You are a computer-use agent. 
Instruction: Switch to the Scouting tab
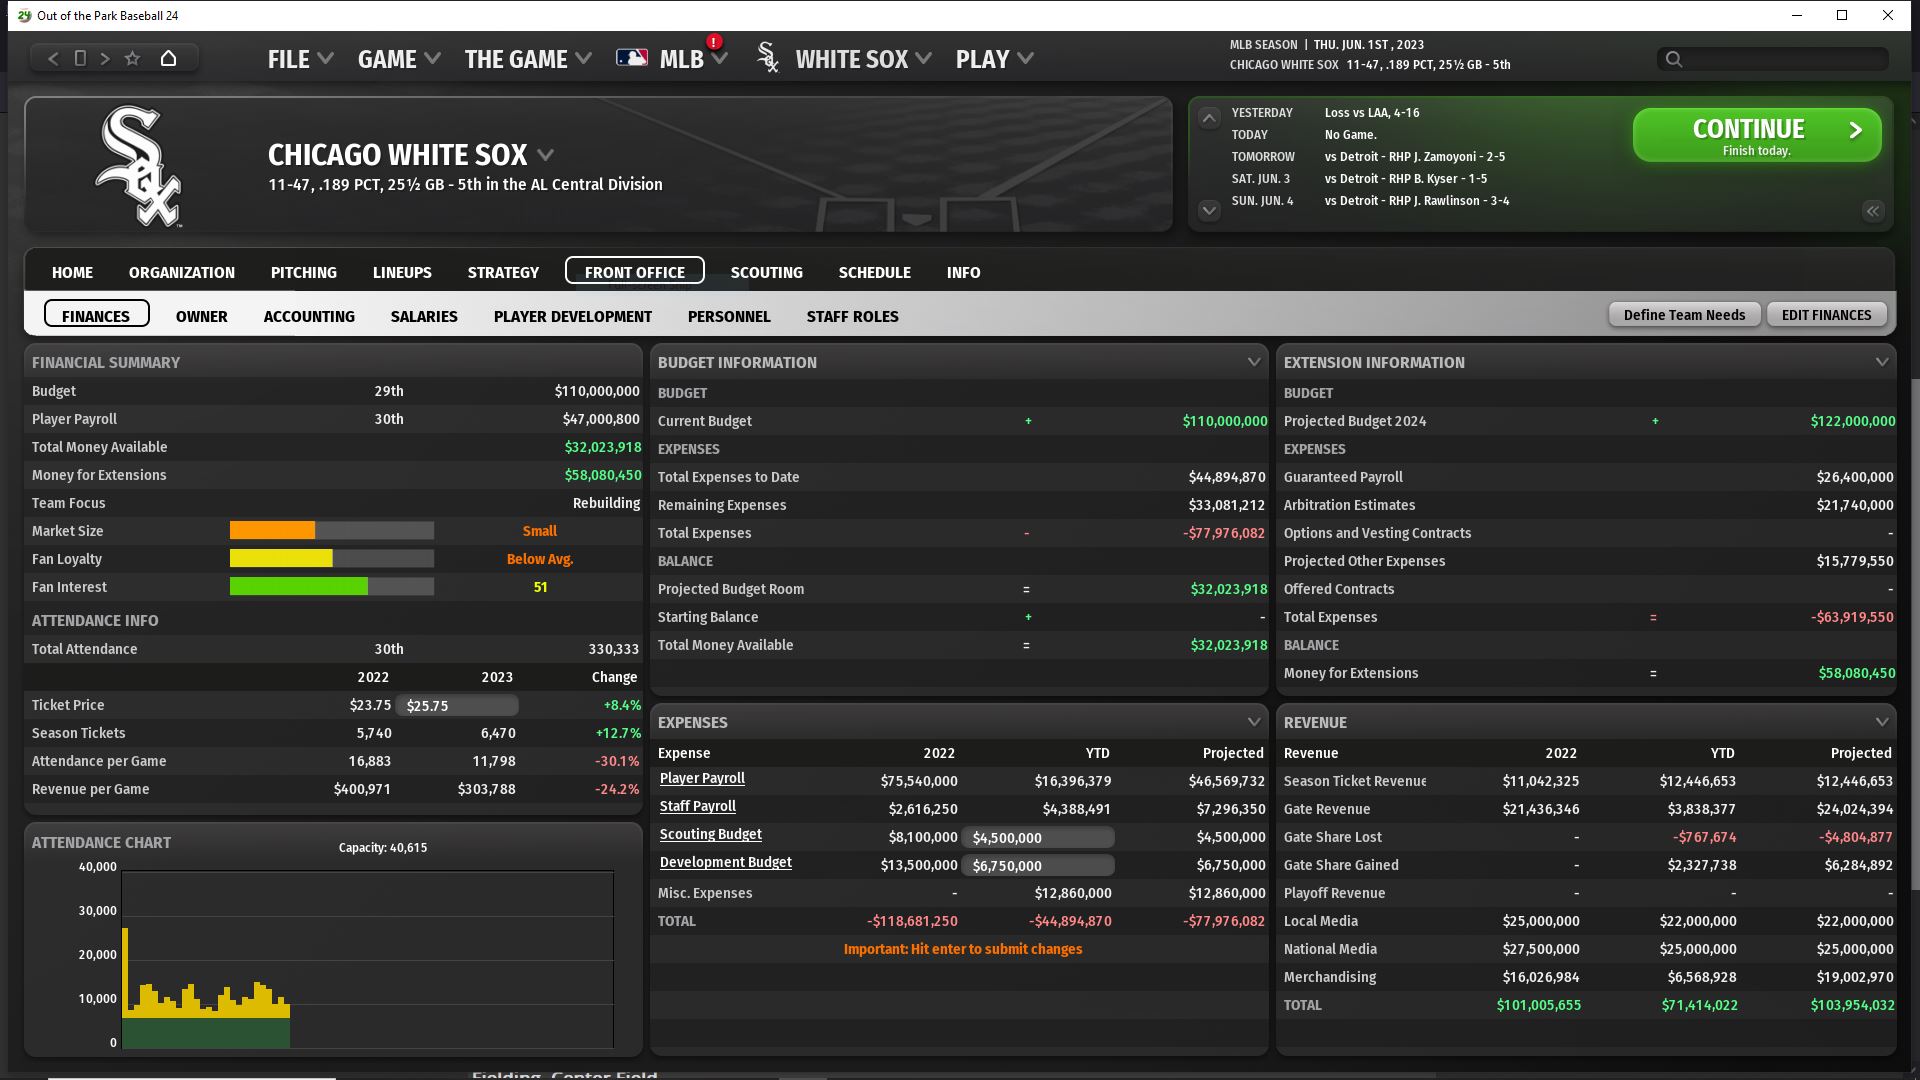[x=766, y=272]
